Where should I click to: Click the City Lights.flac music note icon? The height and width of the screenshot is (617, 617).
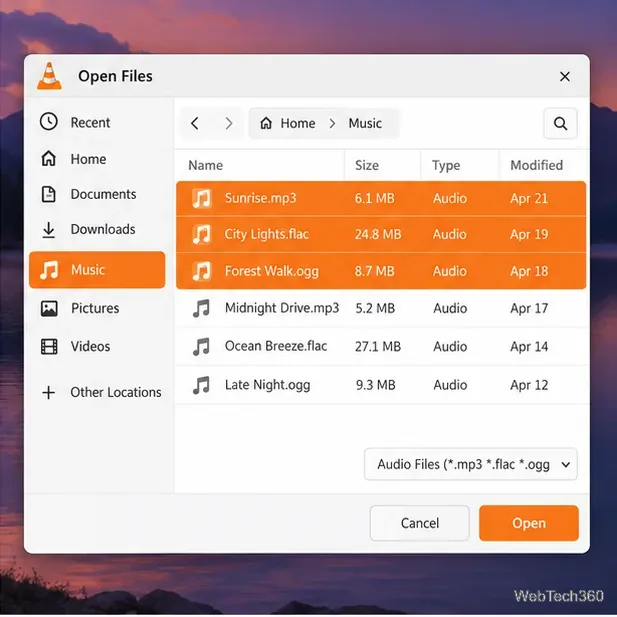(x=202, y=234)
